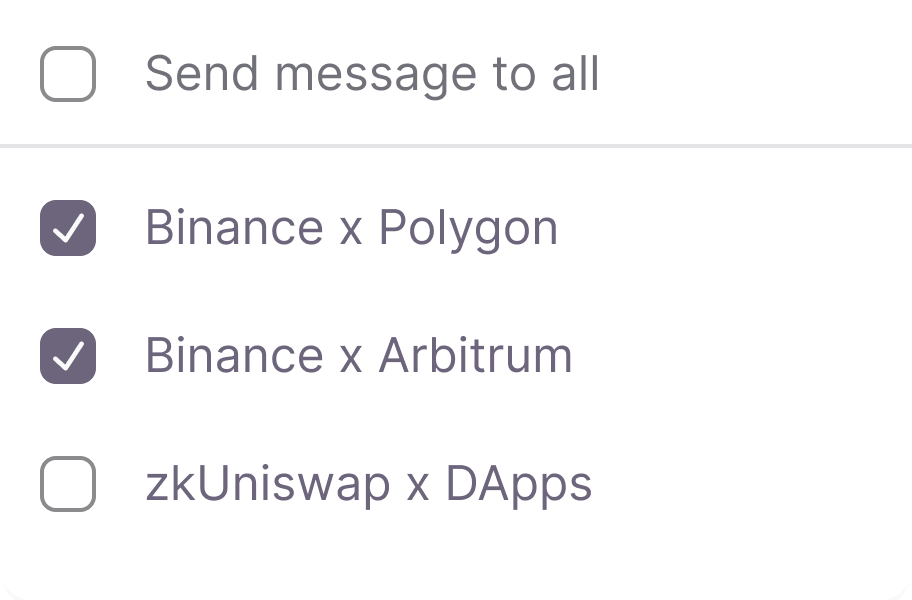Image resolution: width=912 pixels, height=600 pixels.
Task: Click the Send message to all text
Action: coord(374,71)
